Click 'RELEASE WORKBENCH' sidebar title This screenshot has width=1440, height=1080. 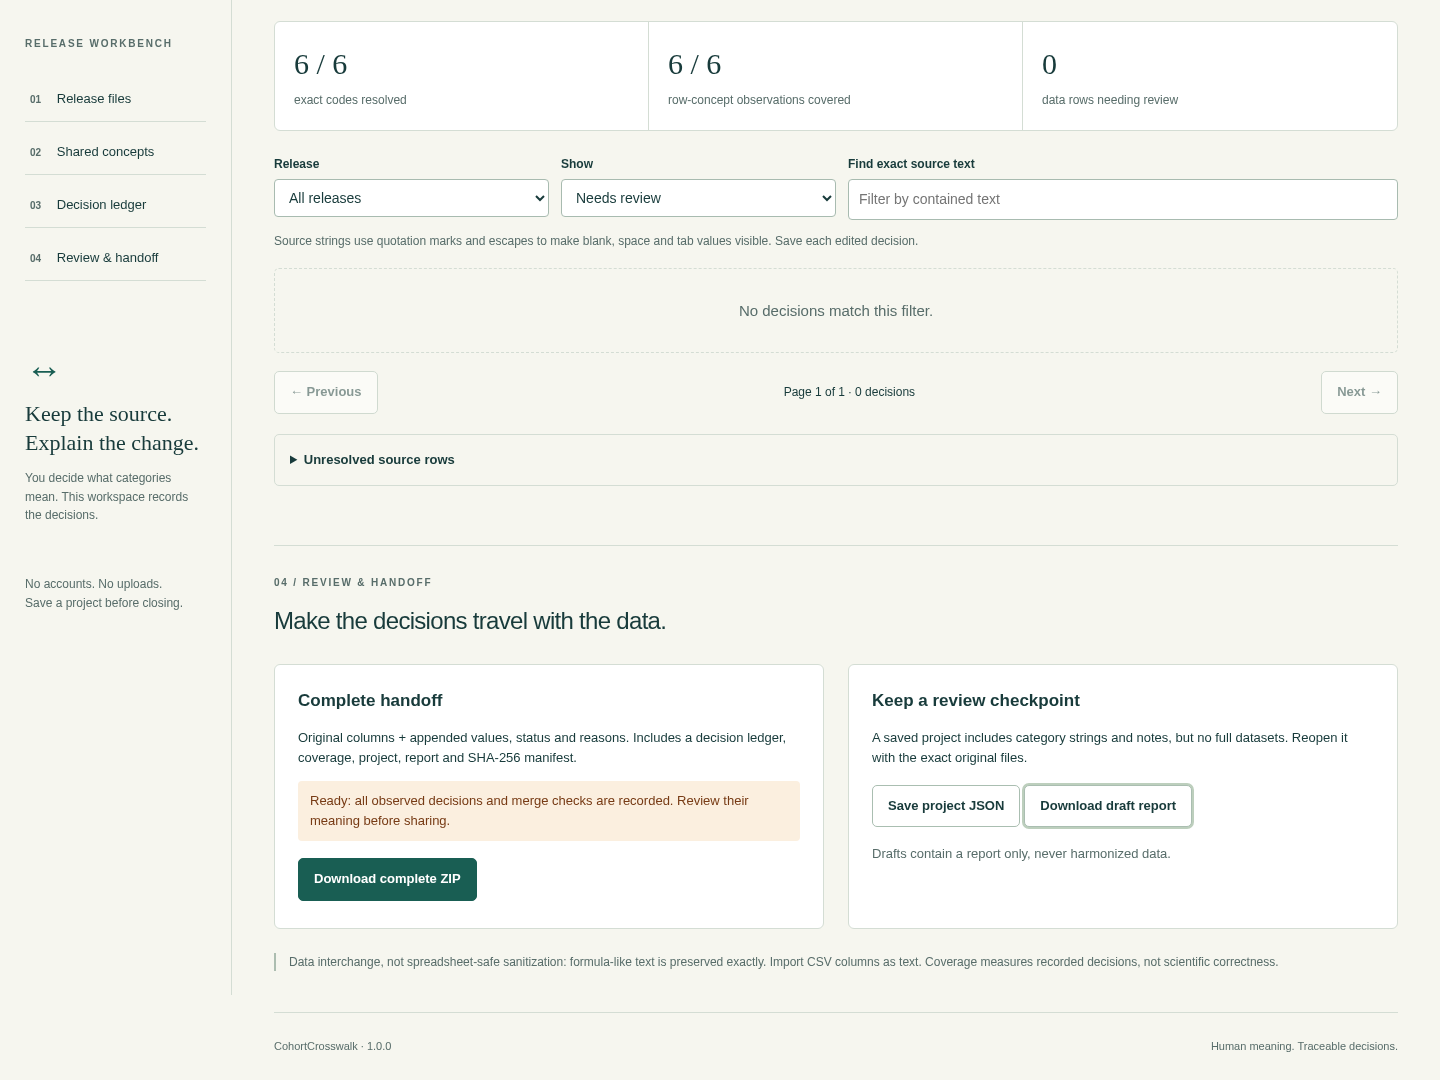(99, 44)
